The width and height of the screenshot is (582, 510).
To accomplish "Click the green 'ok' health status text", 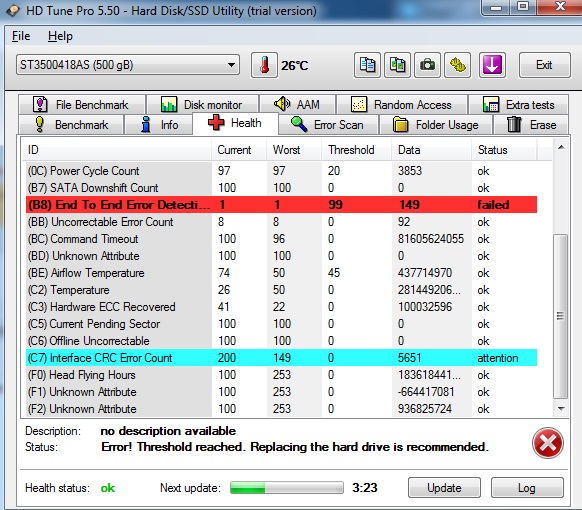I will click(x=108, y=488).
